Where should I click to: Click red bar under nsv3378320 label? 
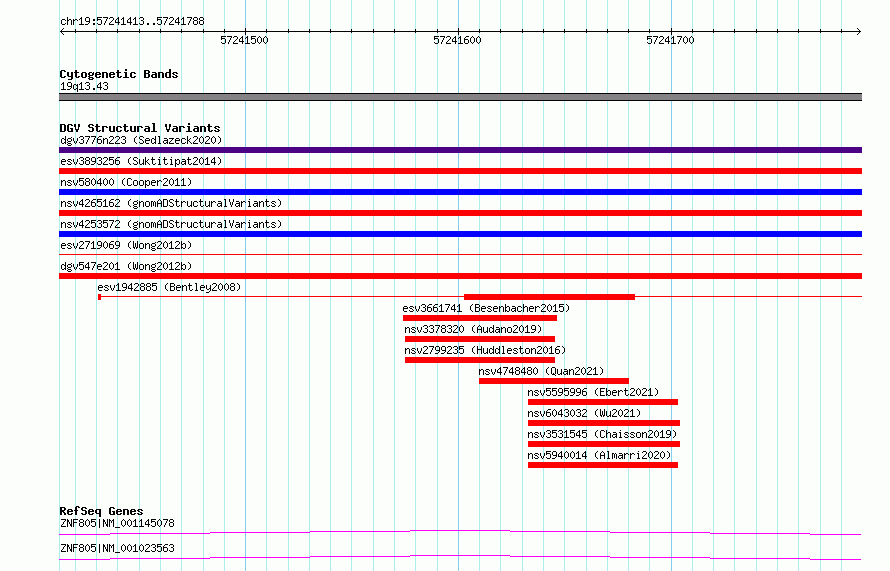pyautogui.click(x=480, y=339)
